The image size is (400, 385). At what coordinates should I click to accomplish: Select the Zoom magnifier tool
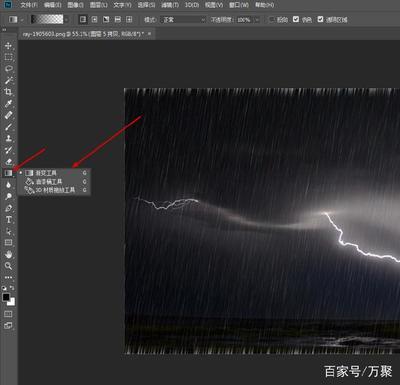pyautogui.click(x=9, y=266)
